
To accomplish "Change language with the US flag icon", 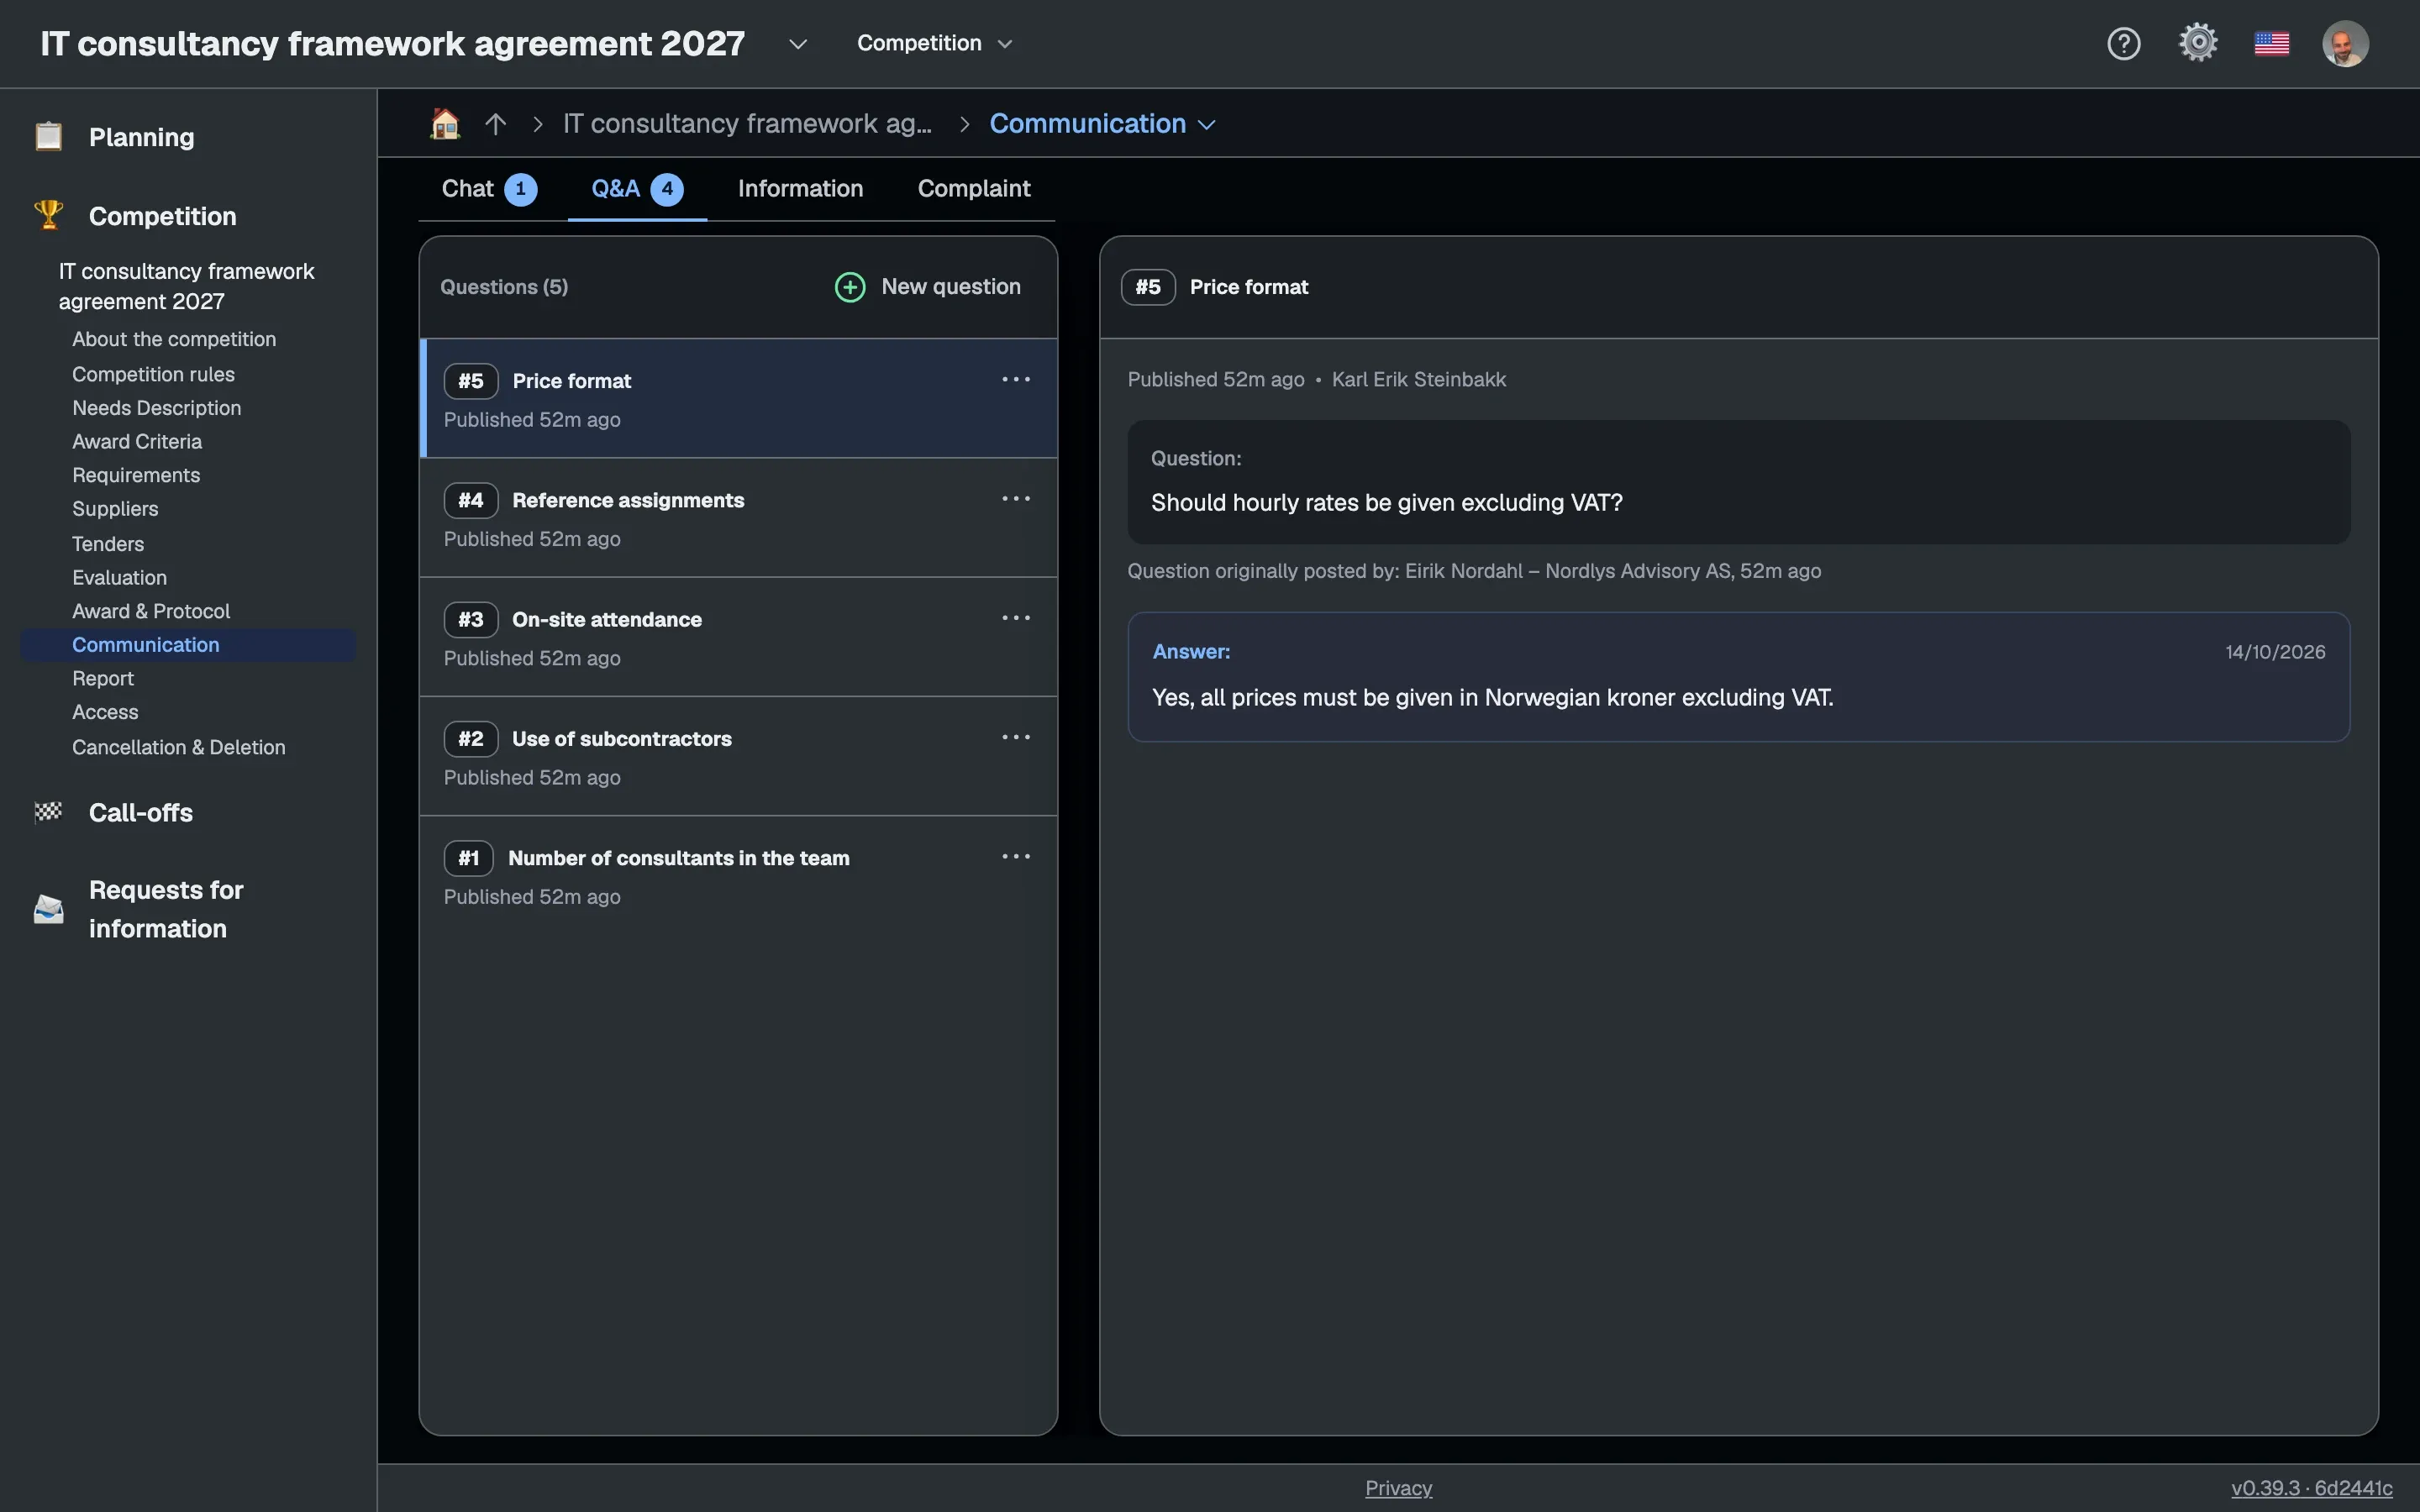I will [x=2272, y=44].
